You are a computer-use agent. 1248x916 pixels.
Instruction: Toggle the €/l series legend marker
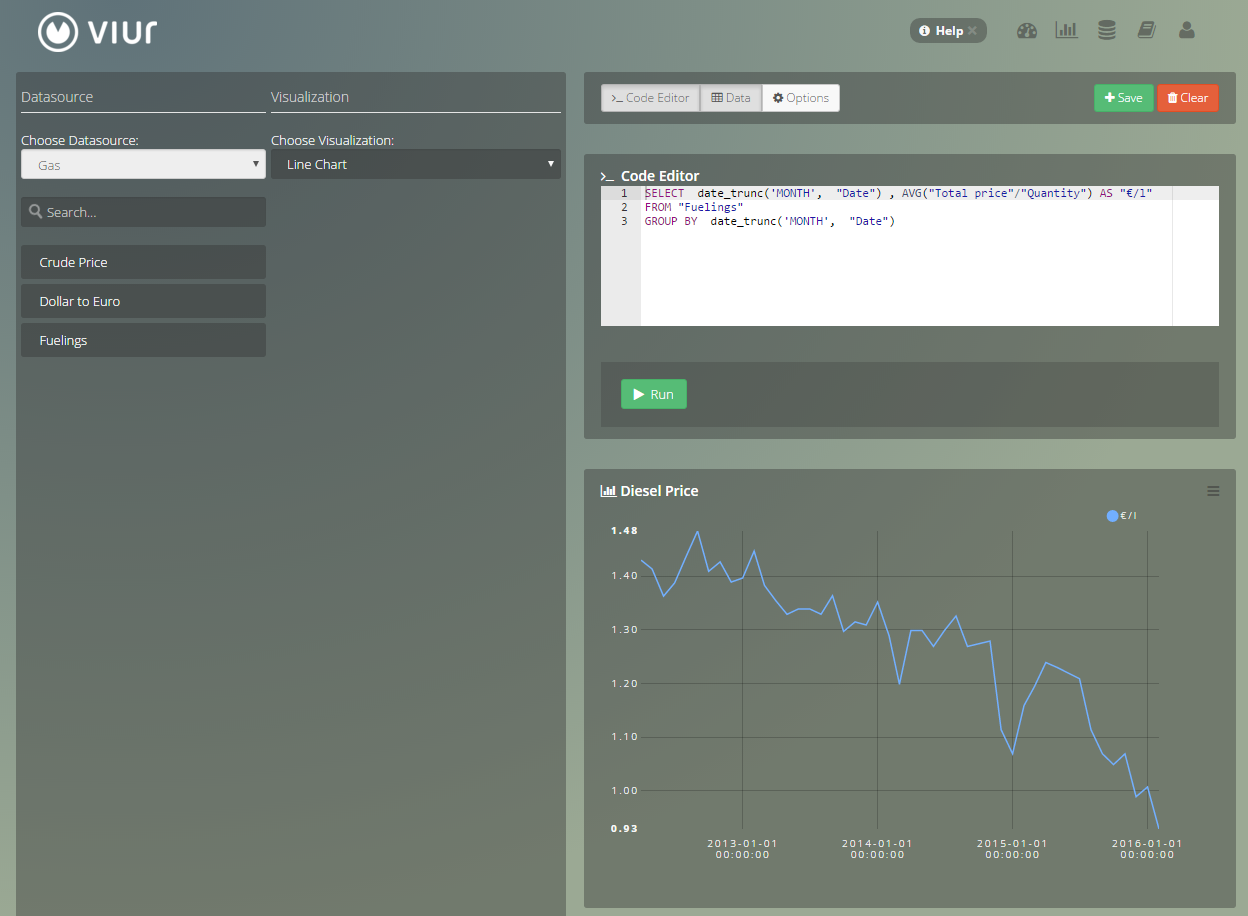(1112, 516)
